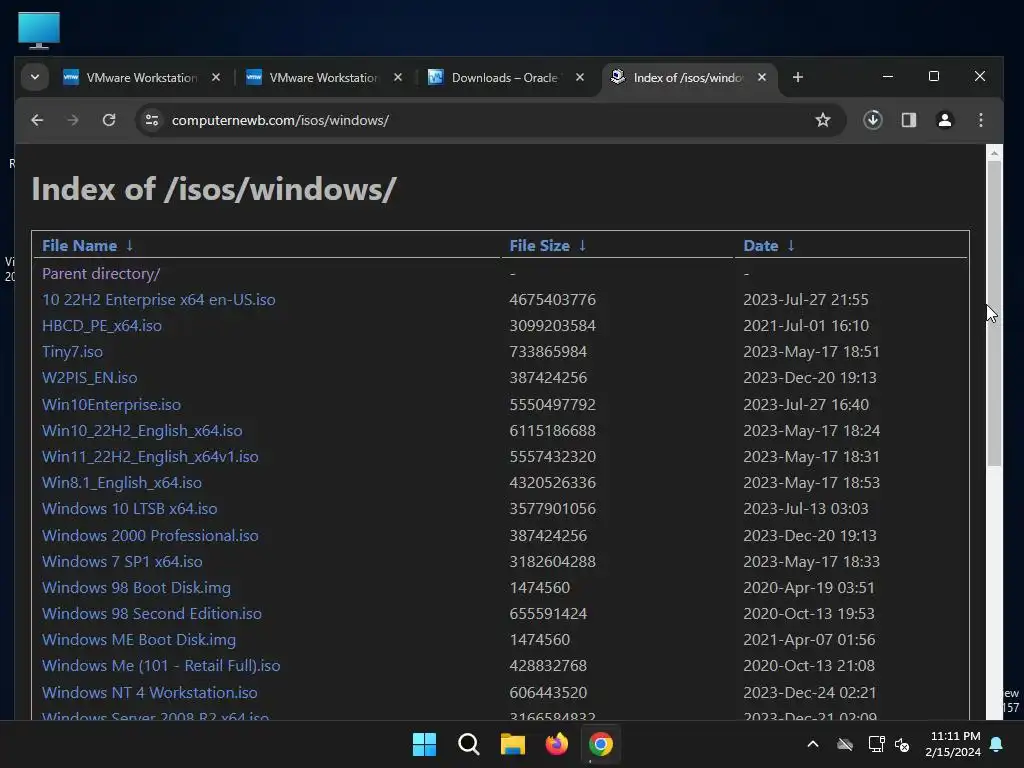Sort the listing by Date
The width and height of the screenshot is (1024, 768).
pos(761,246)
